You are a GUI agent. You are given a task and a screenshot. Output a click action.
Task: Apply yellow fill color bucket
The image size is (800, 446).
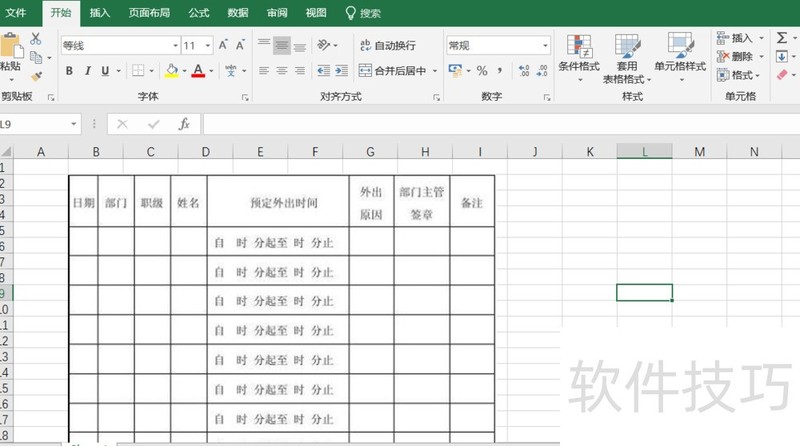pos(172,70)
